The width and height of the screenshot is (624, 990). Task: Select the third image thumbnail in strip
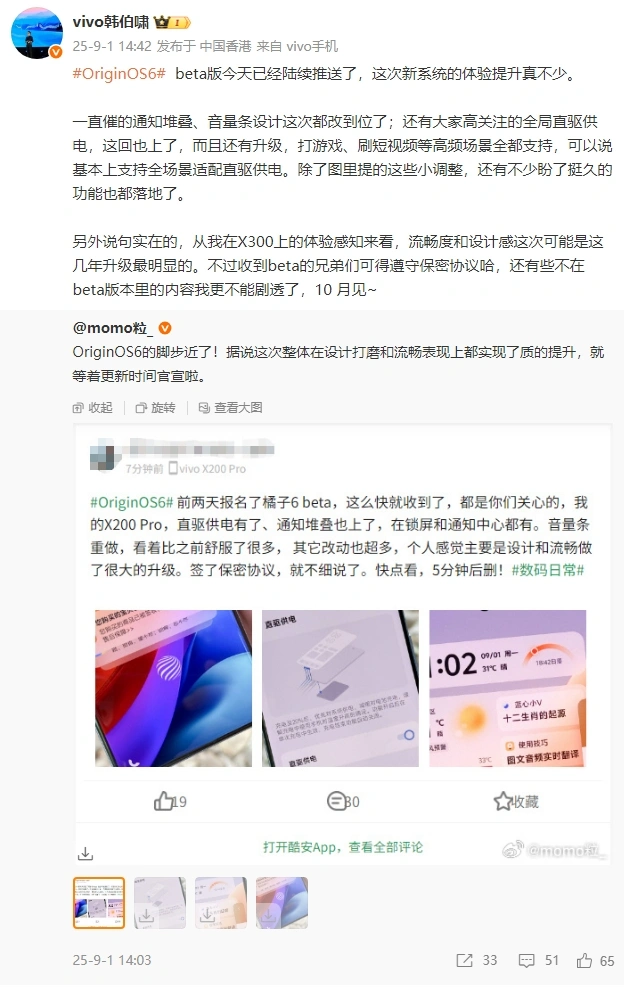click(220, 903)
